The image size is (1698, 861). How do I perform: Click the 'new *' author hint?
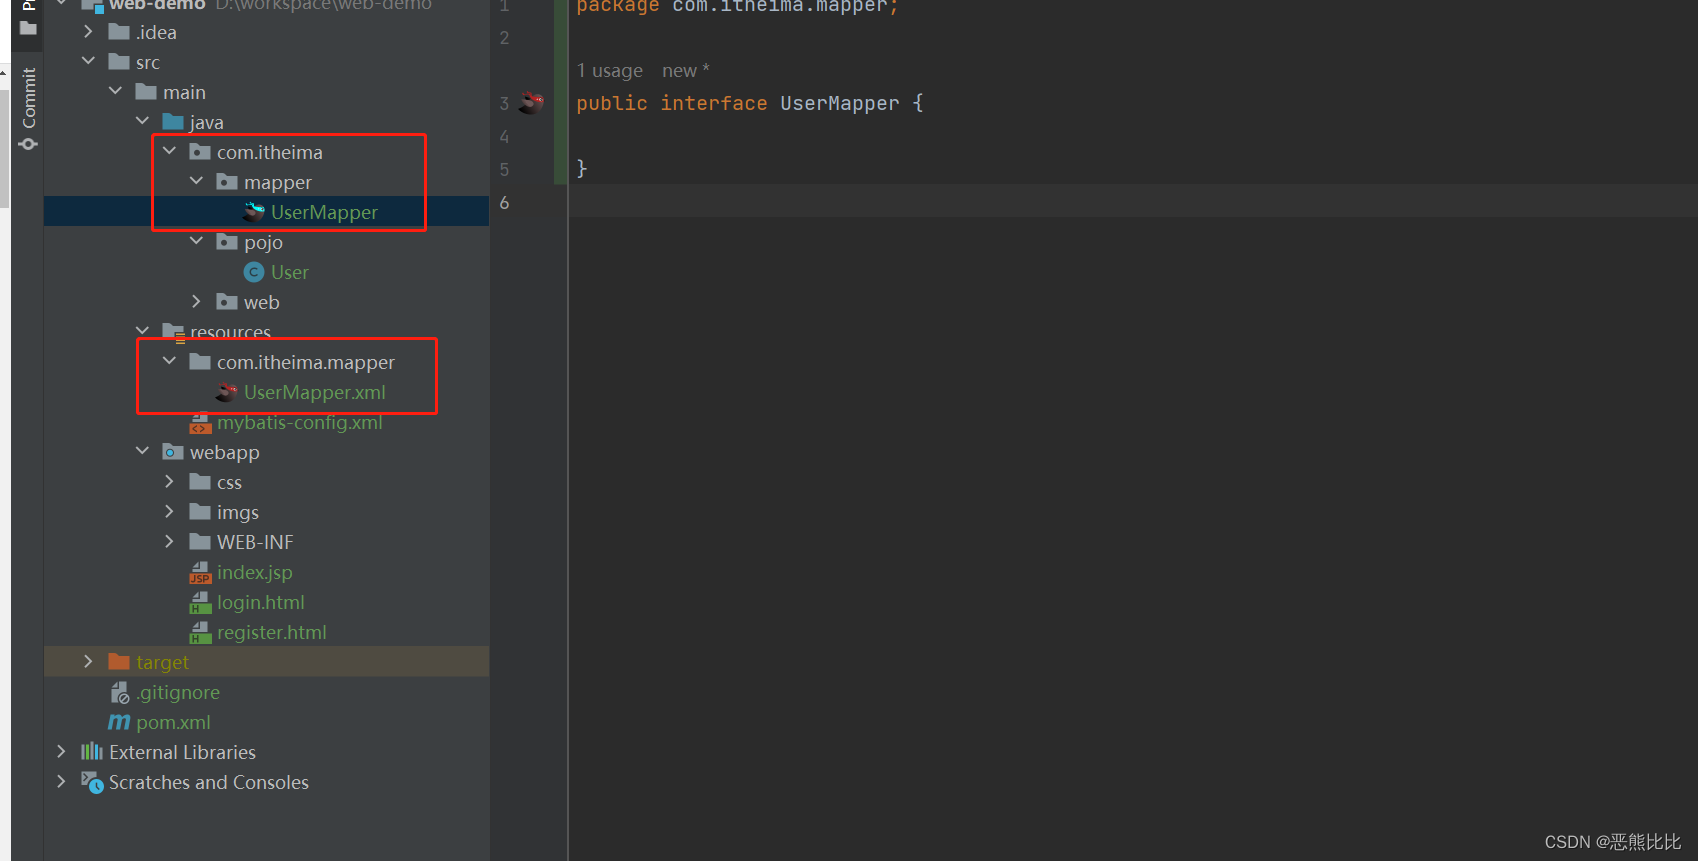pyautogui.click(x=685, y=71)
